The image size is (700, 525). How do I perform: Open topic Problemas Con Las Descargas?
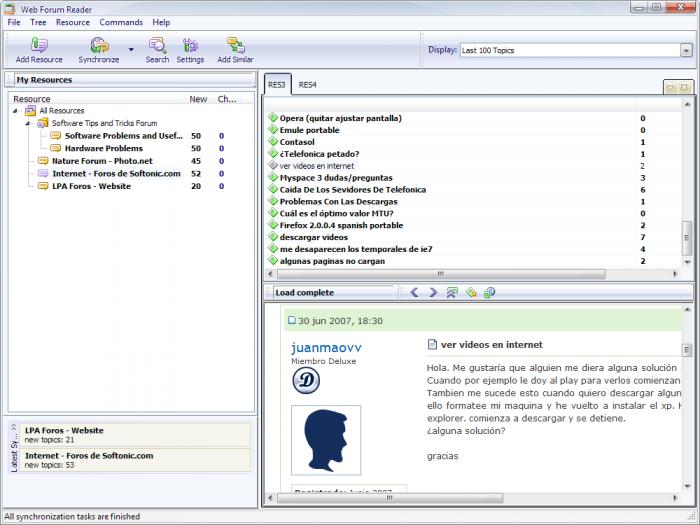click(338, 202)
